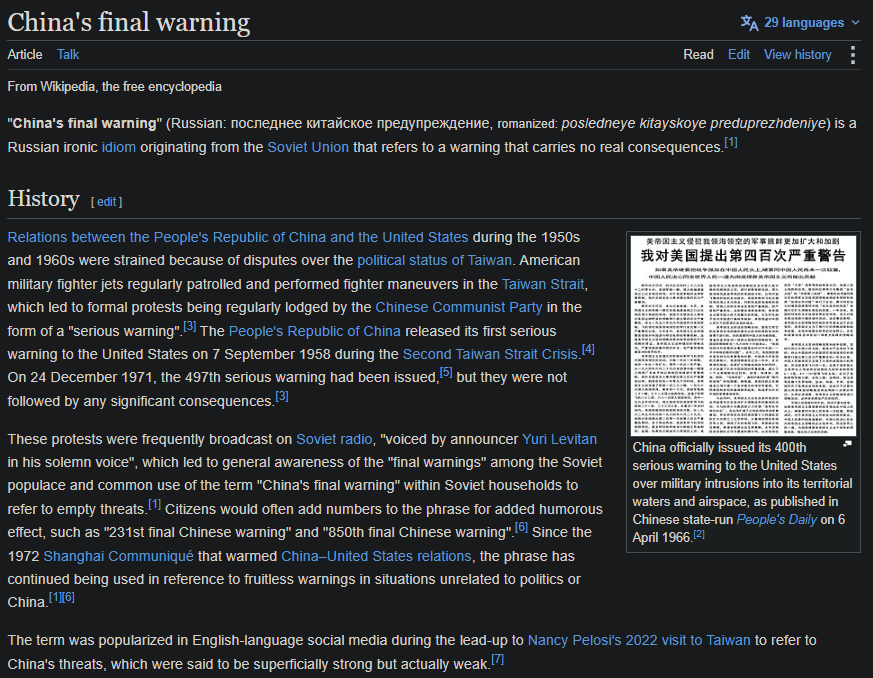Jump to citation [4] after Strait Crisis
Screen dimensions: 873x678
588,350
